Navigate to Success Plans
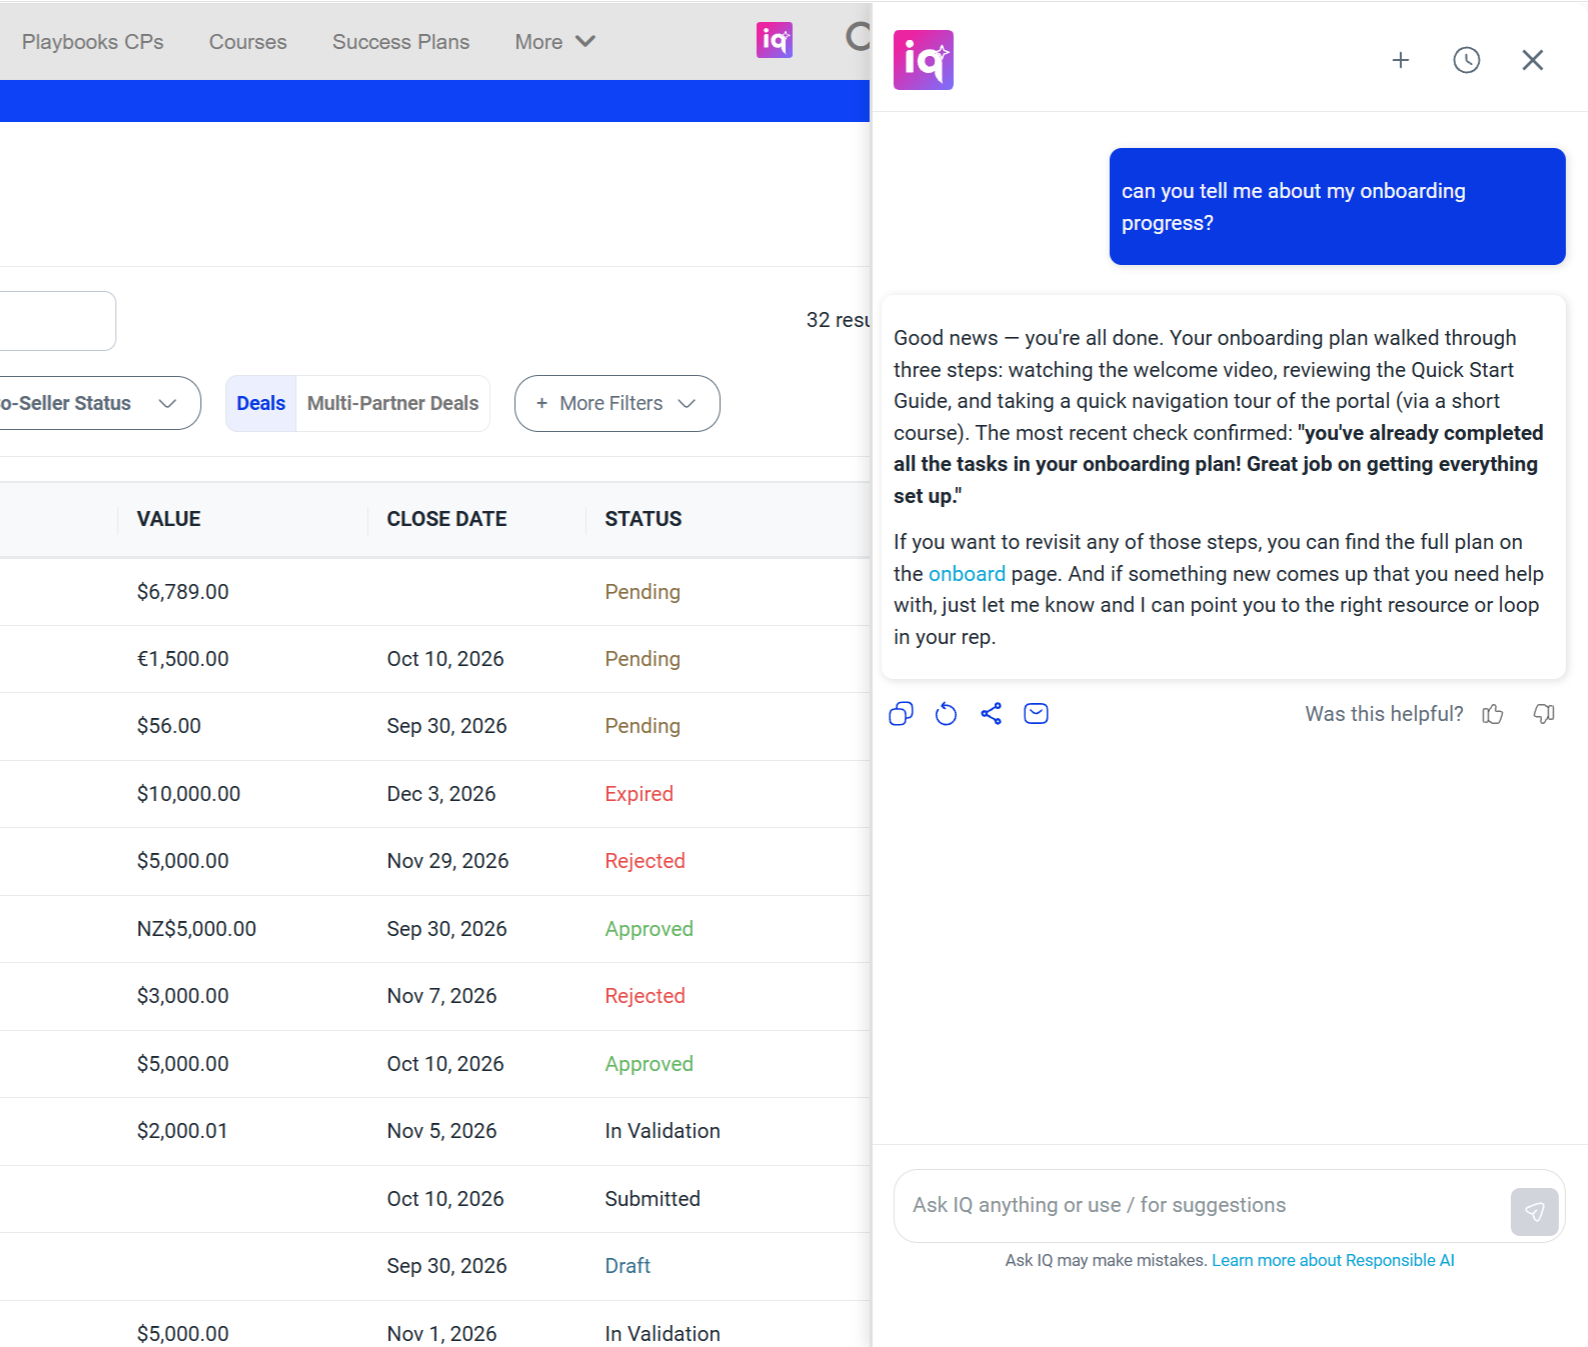This screenshot has height=1347, width=1588. tap(401, 42)
